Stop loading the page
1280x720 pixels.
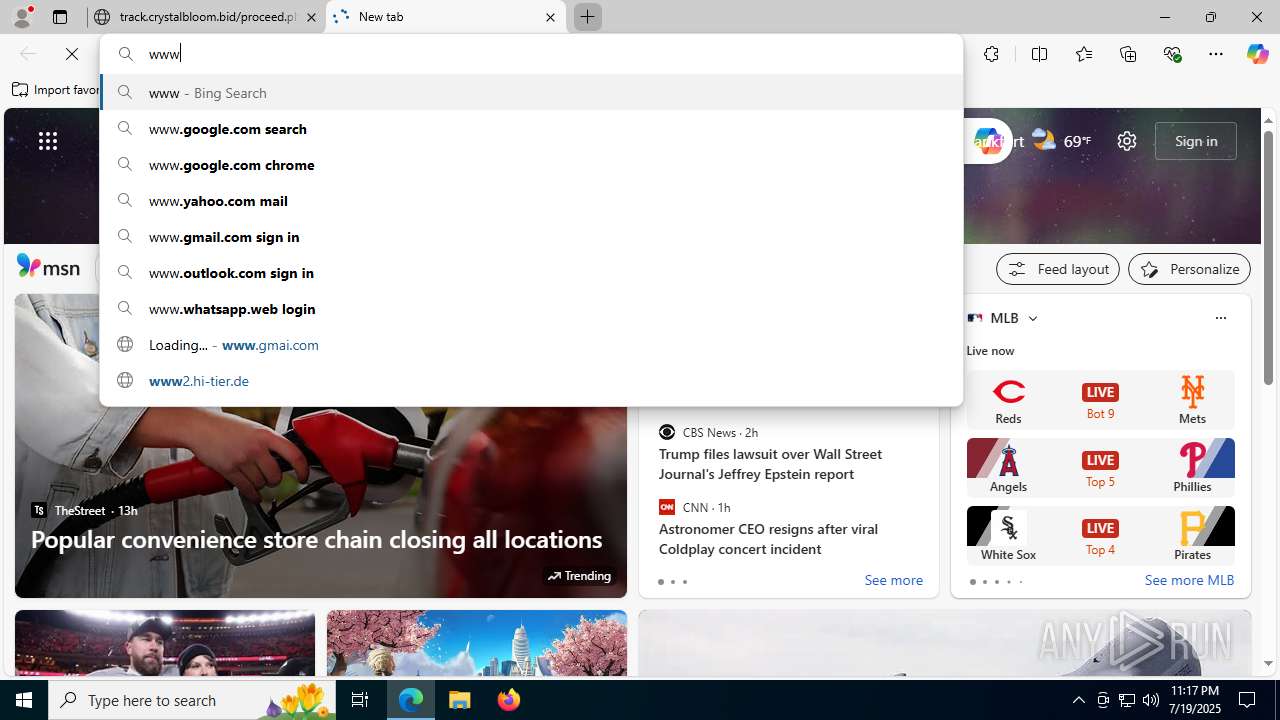pyautogui.click(x=72, y=54)
